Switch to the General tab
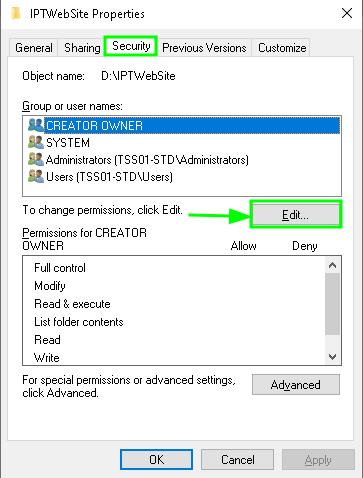The height and width of the screenshot is (478, 363). pos(34,48)
